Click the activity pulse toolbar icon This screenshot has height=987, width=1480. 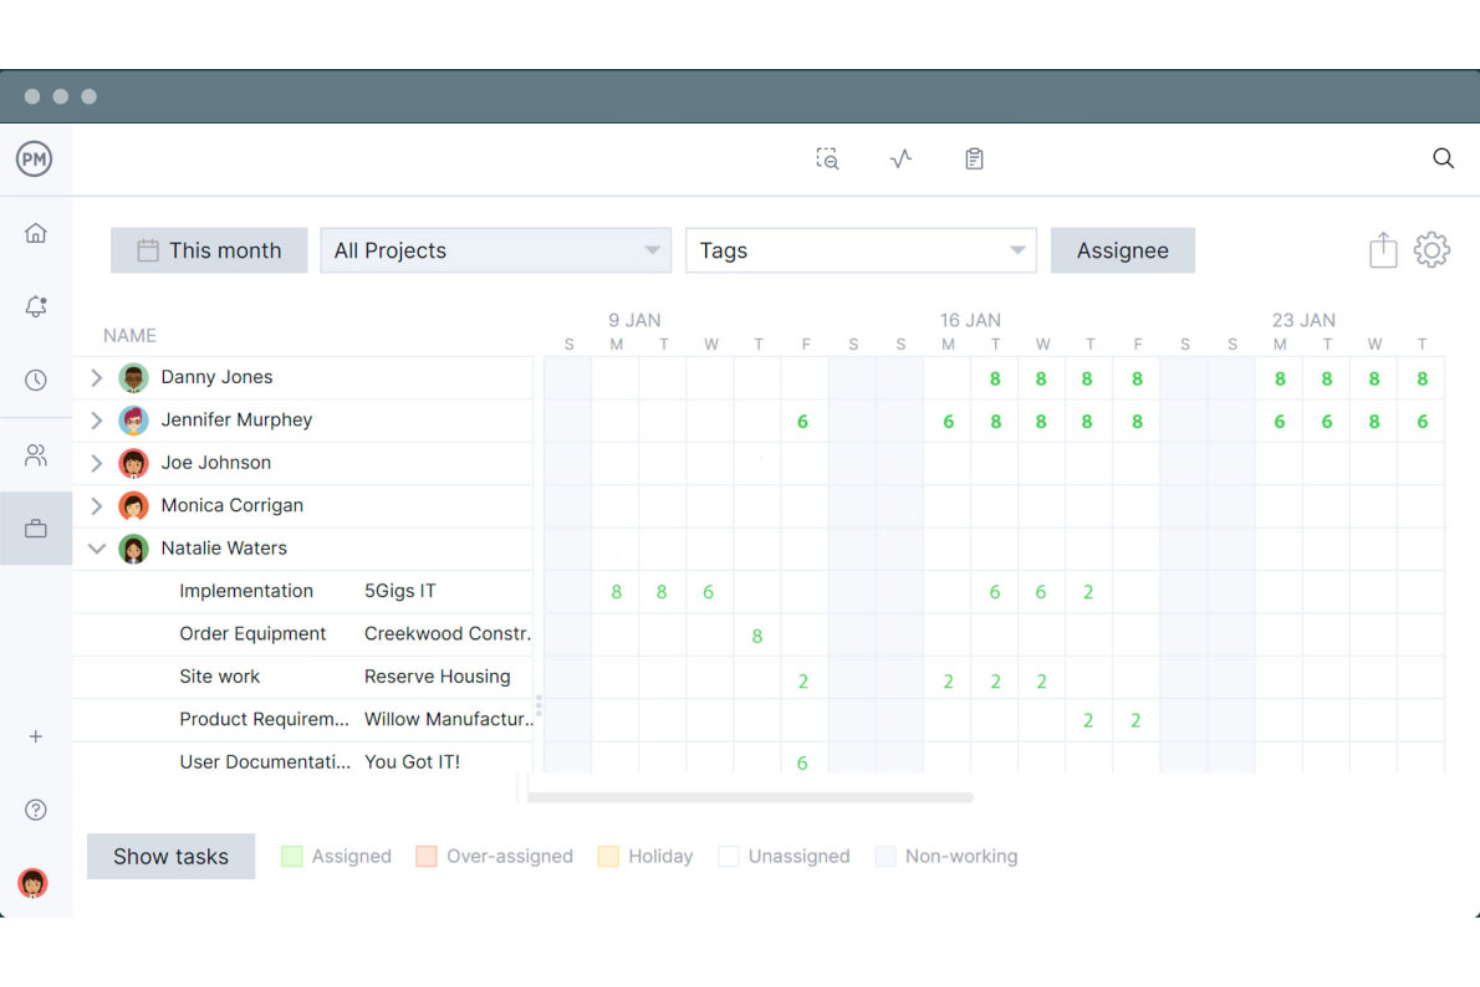(901, 158)
